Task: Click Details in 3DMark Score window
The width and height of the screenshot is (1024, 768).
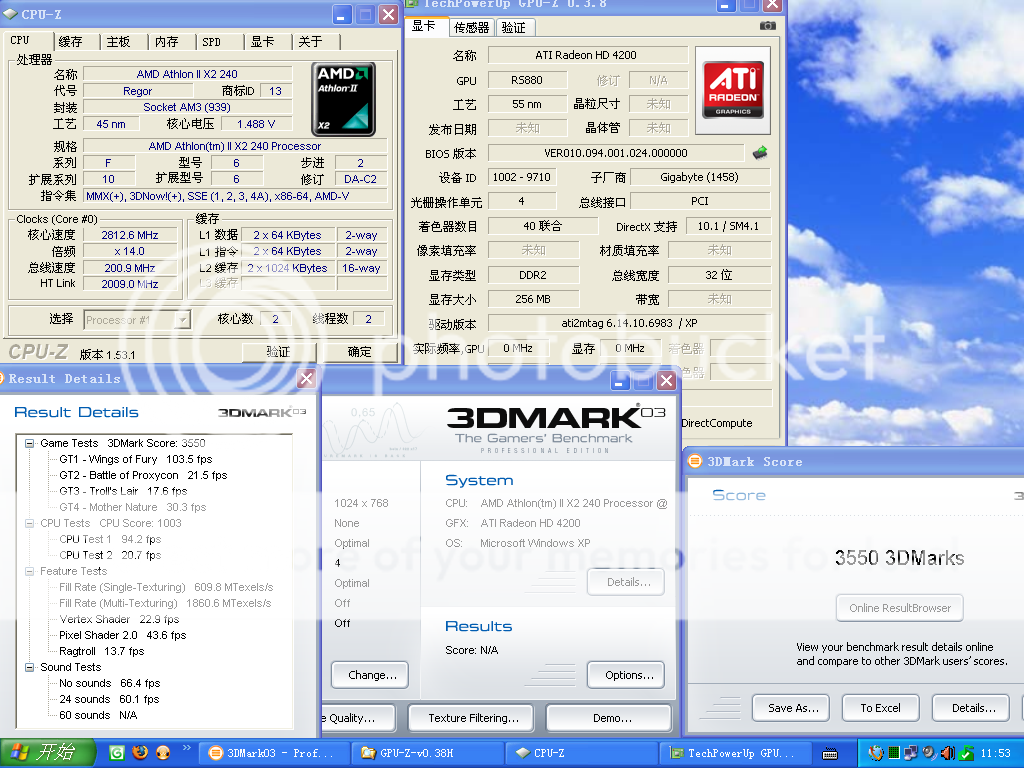Action: 971,708
